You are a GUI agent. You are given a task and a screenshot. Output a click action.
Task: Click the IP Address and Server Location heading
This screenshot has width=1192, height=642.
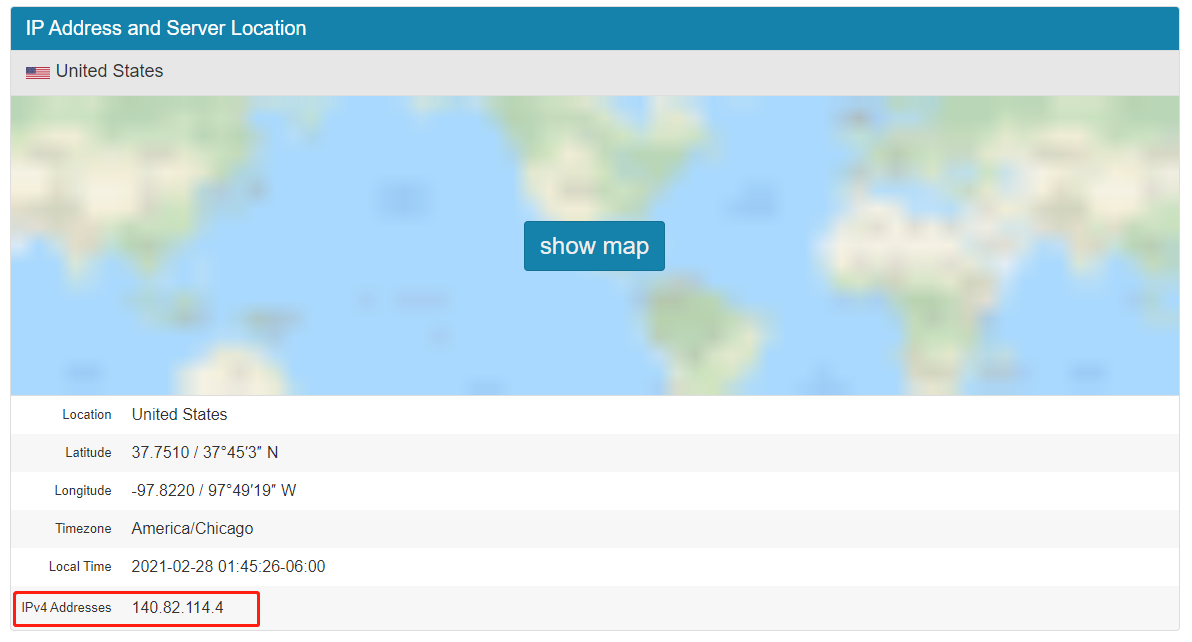(x=166, y=28)
